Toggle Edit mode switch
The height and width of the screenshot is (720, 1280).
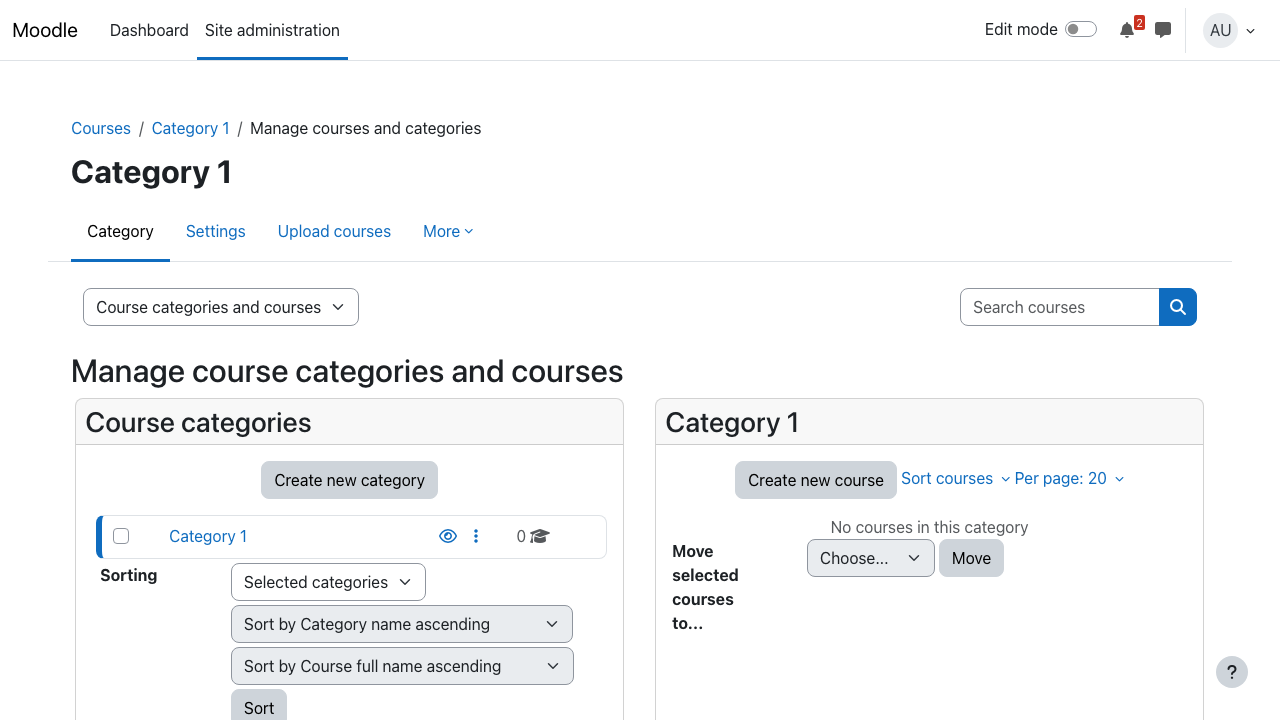coord(1081,29)
